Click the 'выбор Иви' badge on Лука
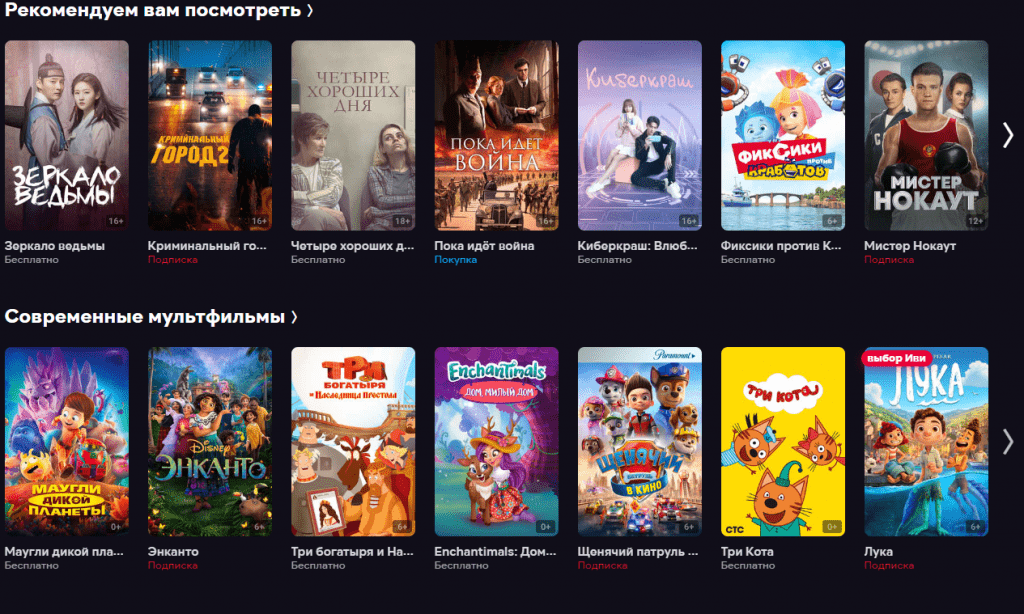Screen dimensions: 1024x614 896,358
